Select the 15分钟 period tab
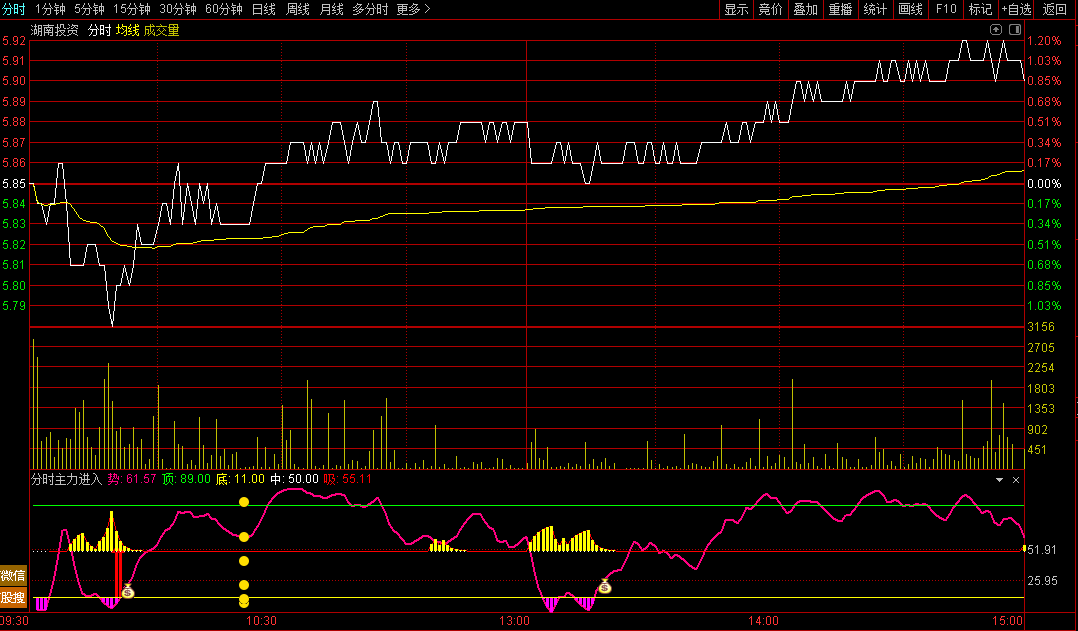Viewport: 1078px width, 631px height. click(x=132, y=9)
